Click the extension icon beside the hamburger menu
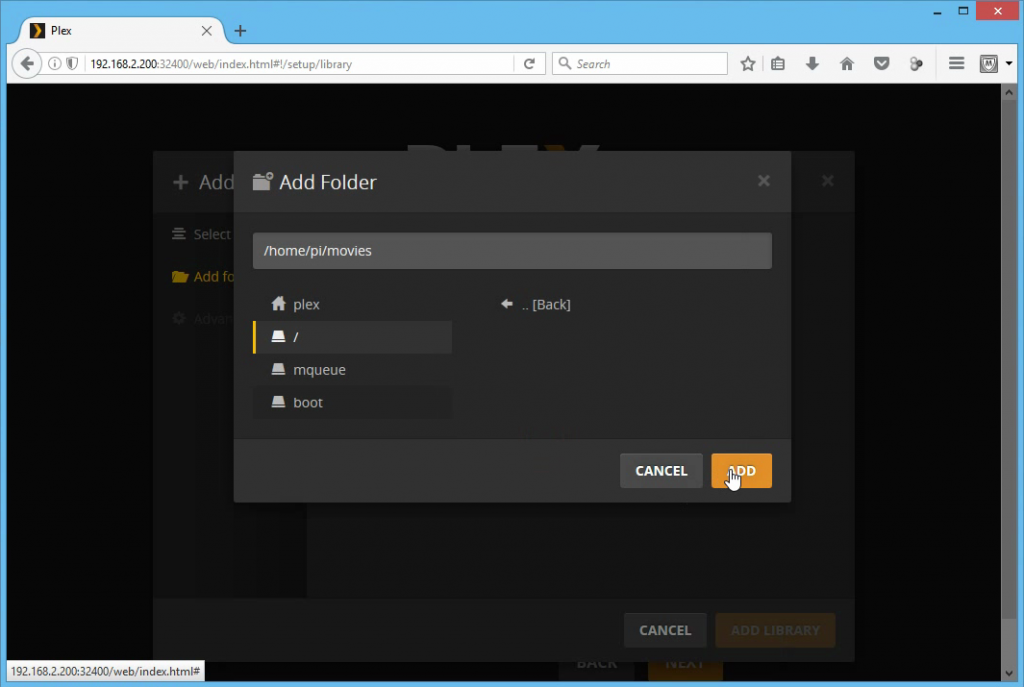Viewport: 1024px width, 687px height. 989,63
